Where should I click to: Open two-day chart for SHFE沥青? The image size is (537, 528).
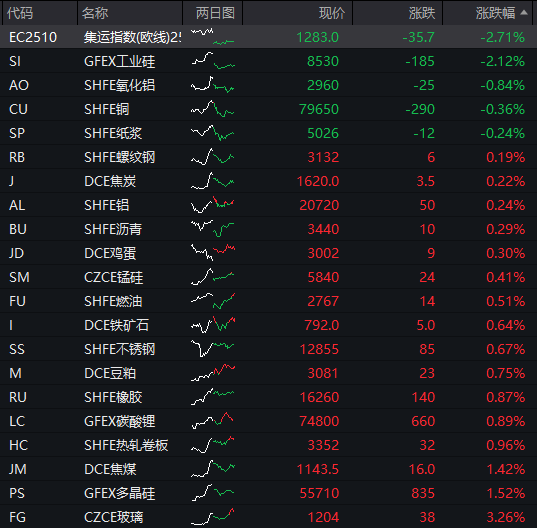(x=213, y=229)
